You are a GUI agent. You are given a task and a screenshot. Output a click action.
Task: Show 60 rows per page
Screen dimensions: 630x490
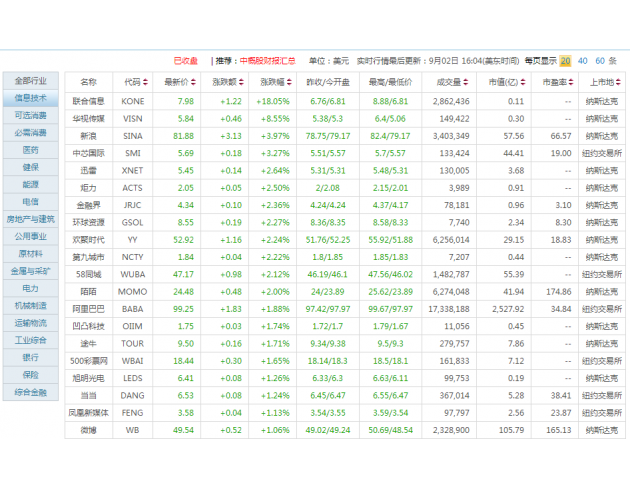pos(600,61)
